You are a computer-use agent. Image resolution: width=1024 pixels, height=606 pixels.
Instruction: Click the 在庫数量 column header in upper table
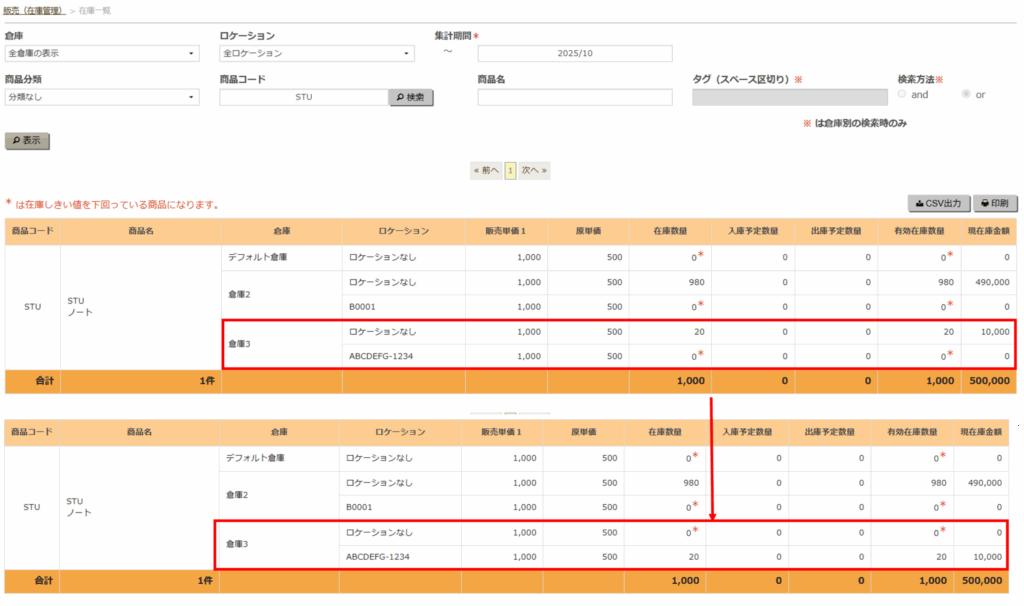[670, 231]
